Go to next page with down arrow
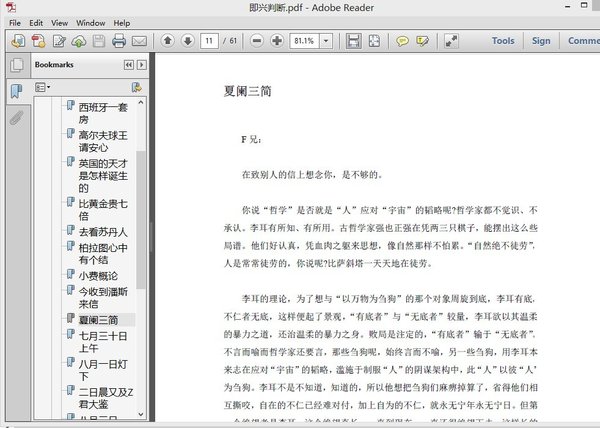 tap(188, 40)
